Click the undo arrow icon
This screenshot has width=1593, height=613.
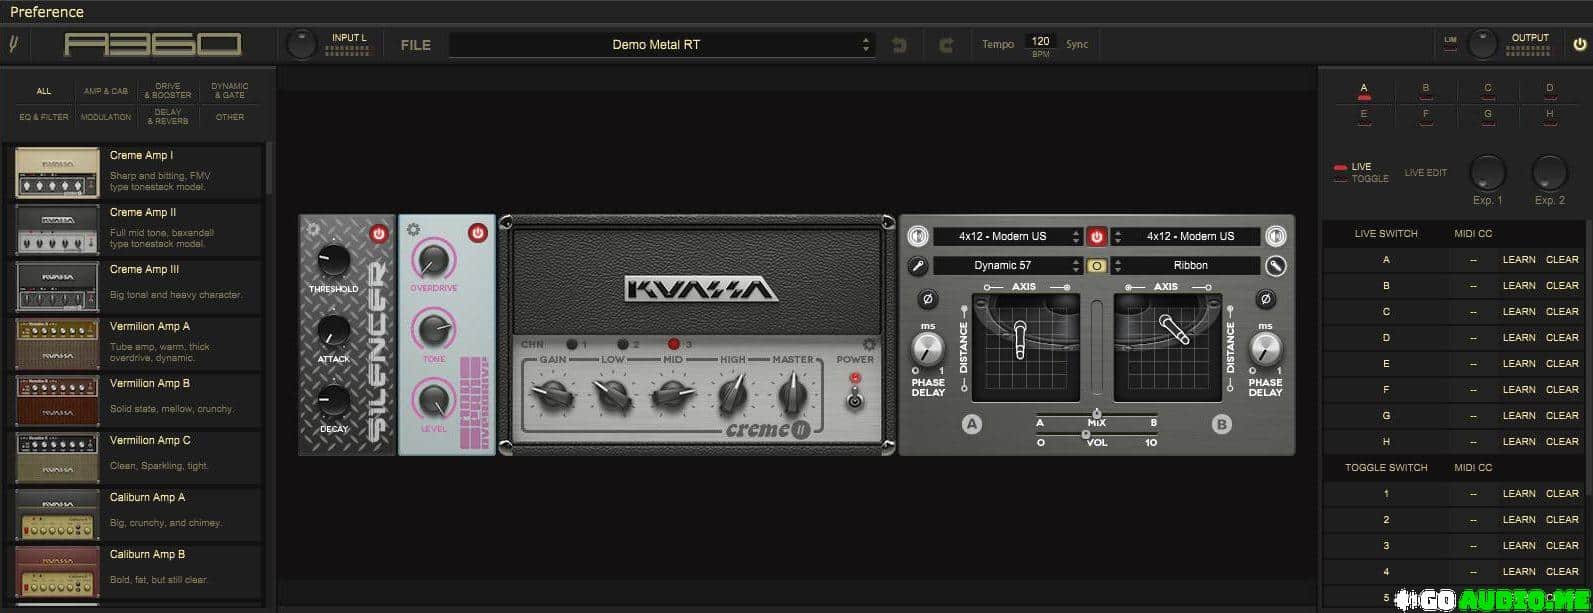(x=899, y=45)
